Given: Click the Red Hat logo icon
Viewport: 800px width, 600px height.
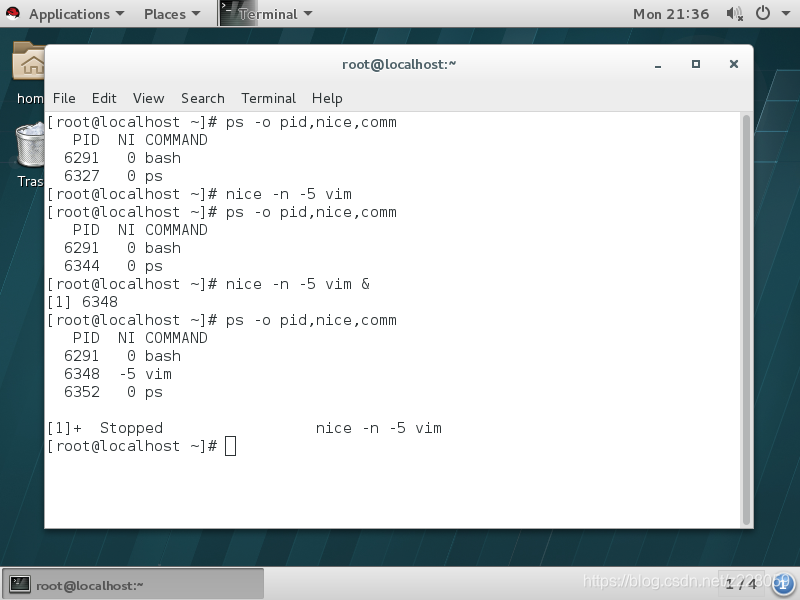Looking at the screenshot, I should 13,13.
